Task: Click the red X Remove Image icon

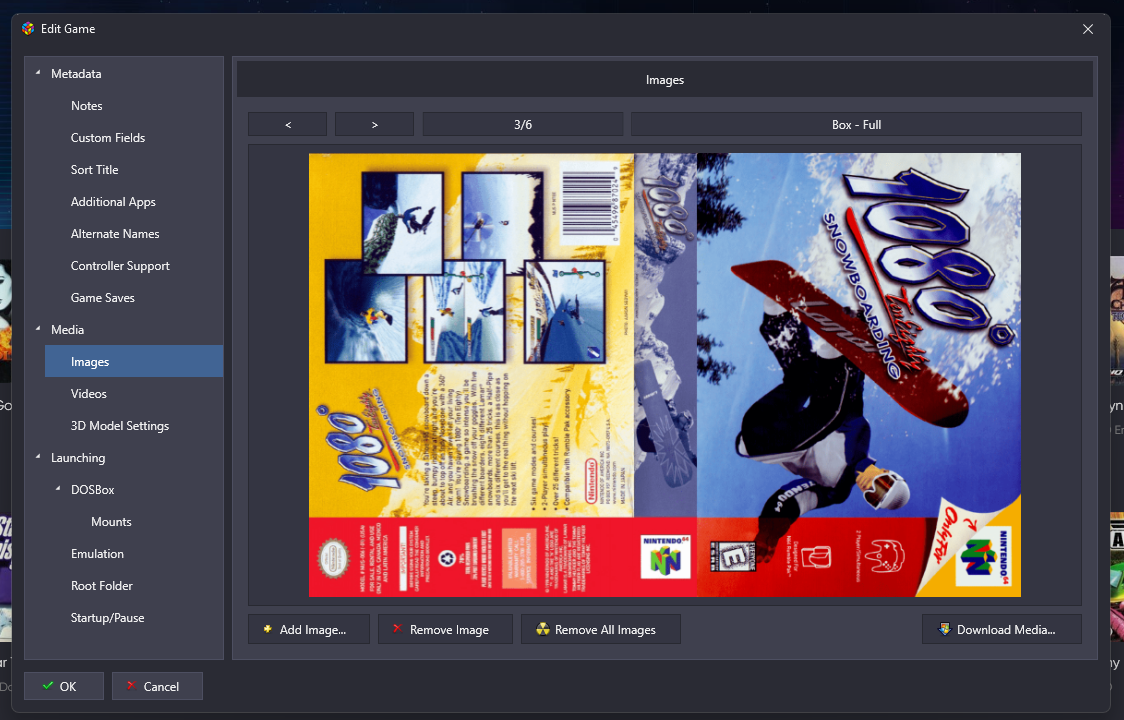Action: 397,629
